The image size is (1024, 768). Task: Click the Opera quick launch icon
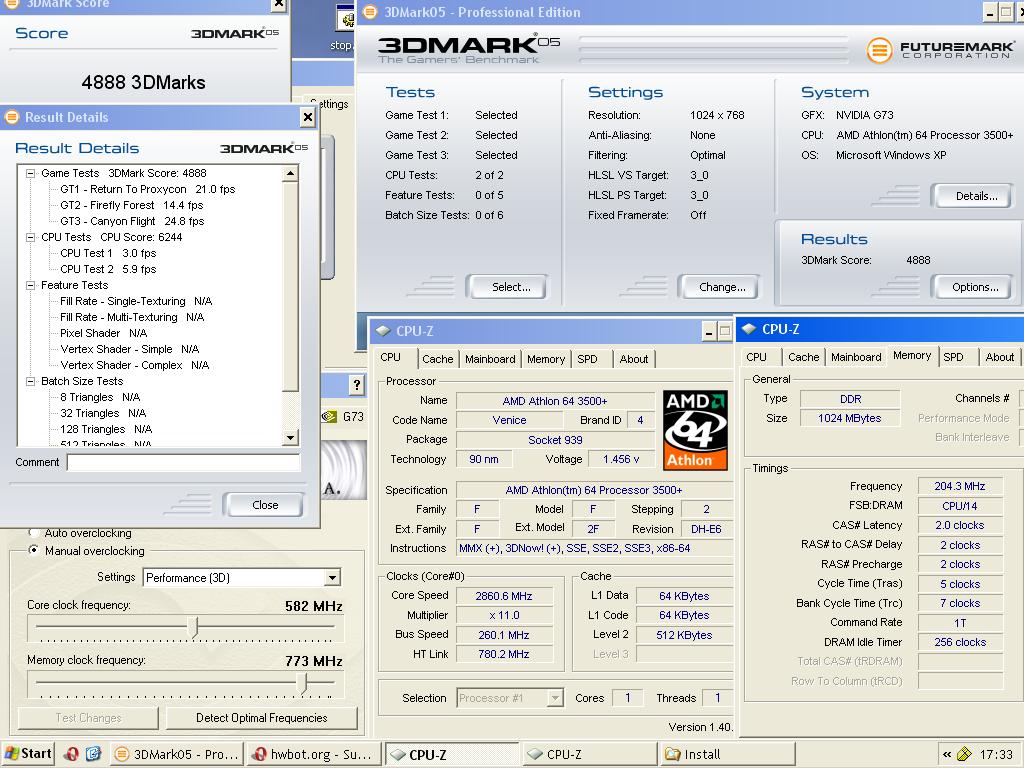coord(71,754)
